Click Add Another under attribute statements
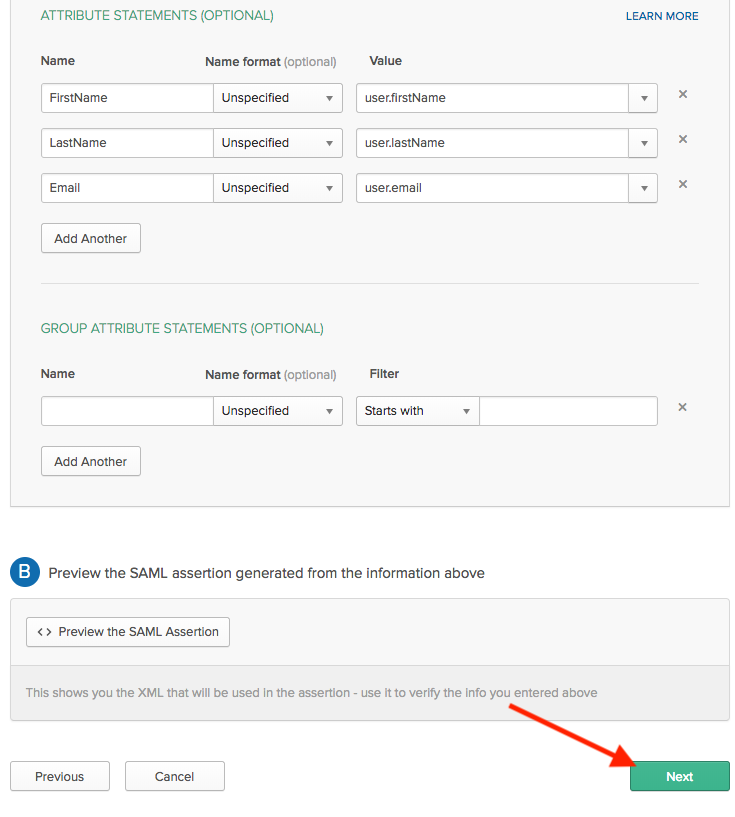 point(91,238)
